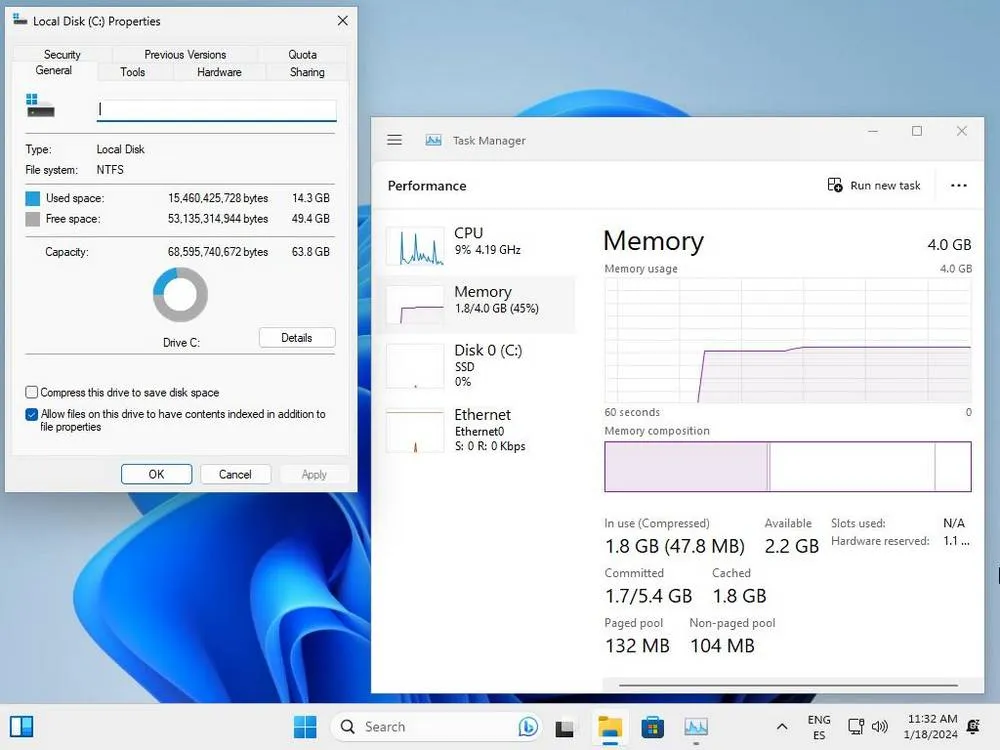Screen dimensions: 1000x750
Task: Click the Details button for Drive C:
Action: (297, 337)
